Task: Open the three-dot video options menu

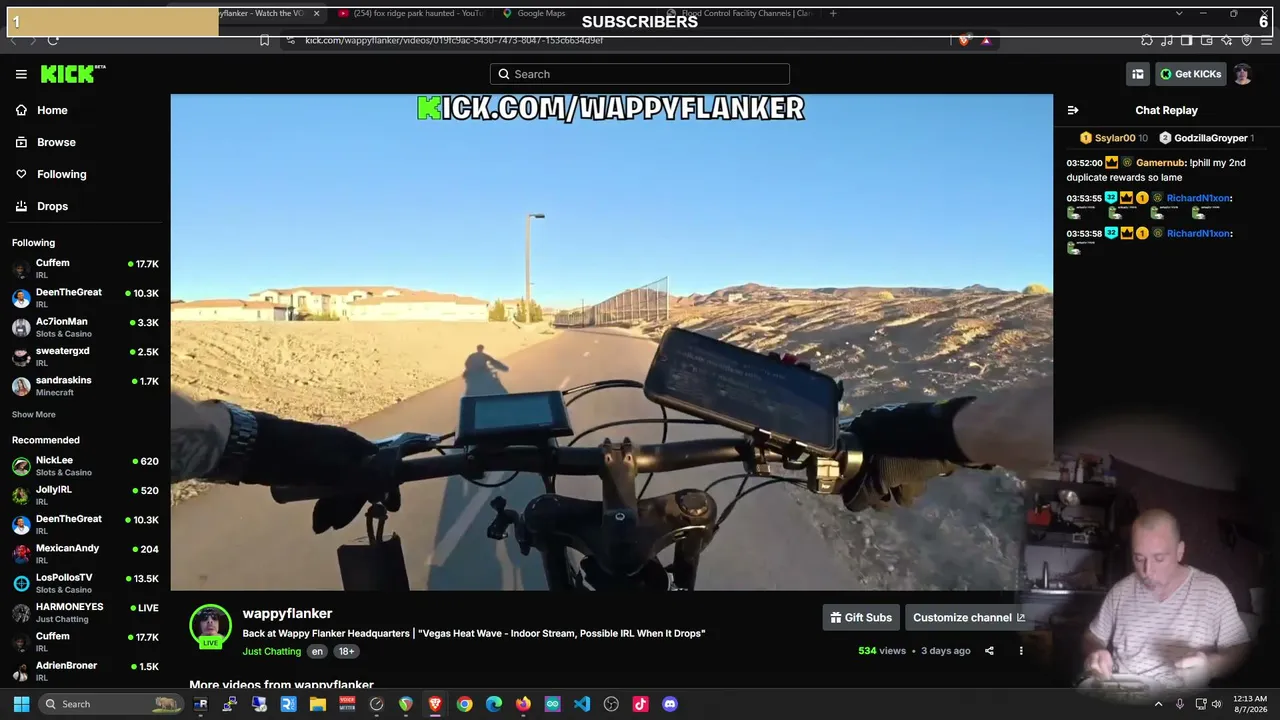Action: click(1021, 651)
